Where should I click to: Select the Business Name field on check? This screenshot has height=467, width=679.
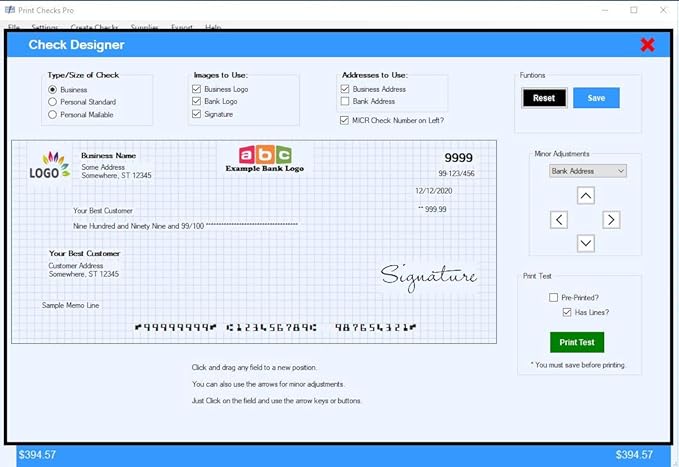(108, 156)
